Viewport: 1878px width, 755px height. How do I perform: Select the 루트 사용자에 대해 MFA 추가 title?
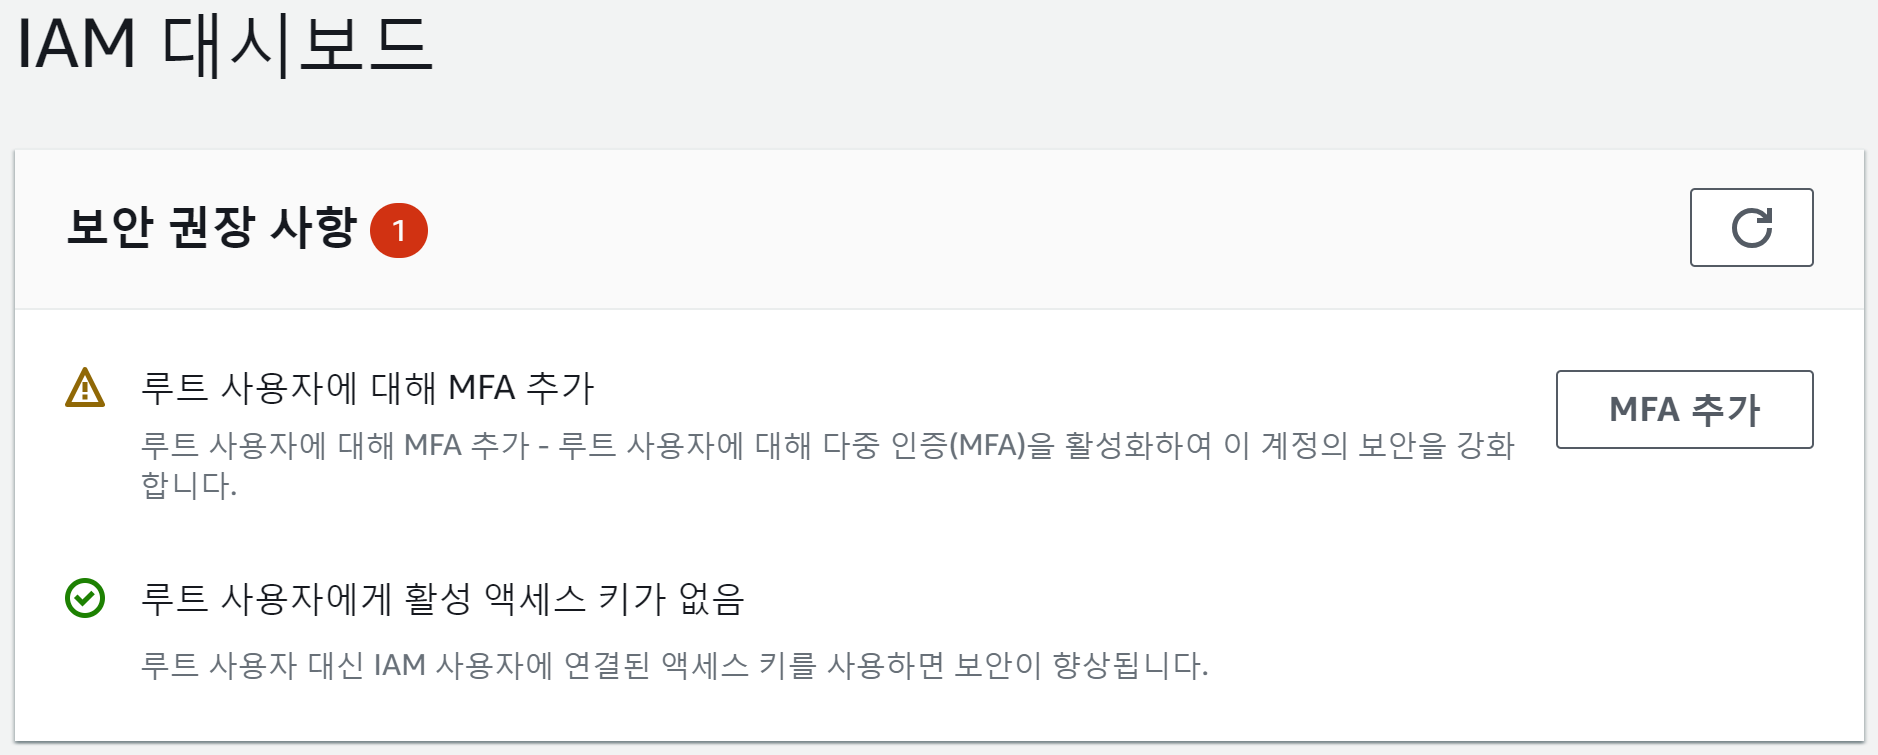pos(368,387)
